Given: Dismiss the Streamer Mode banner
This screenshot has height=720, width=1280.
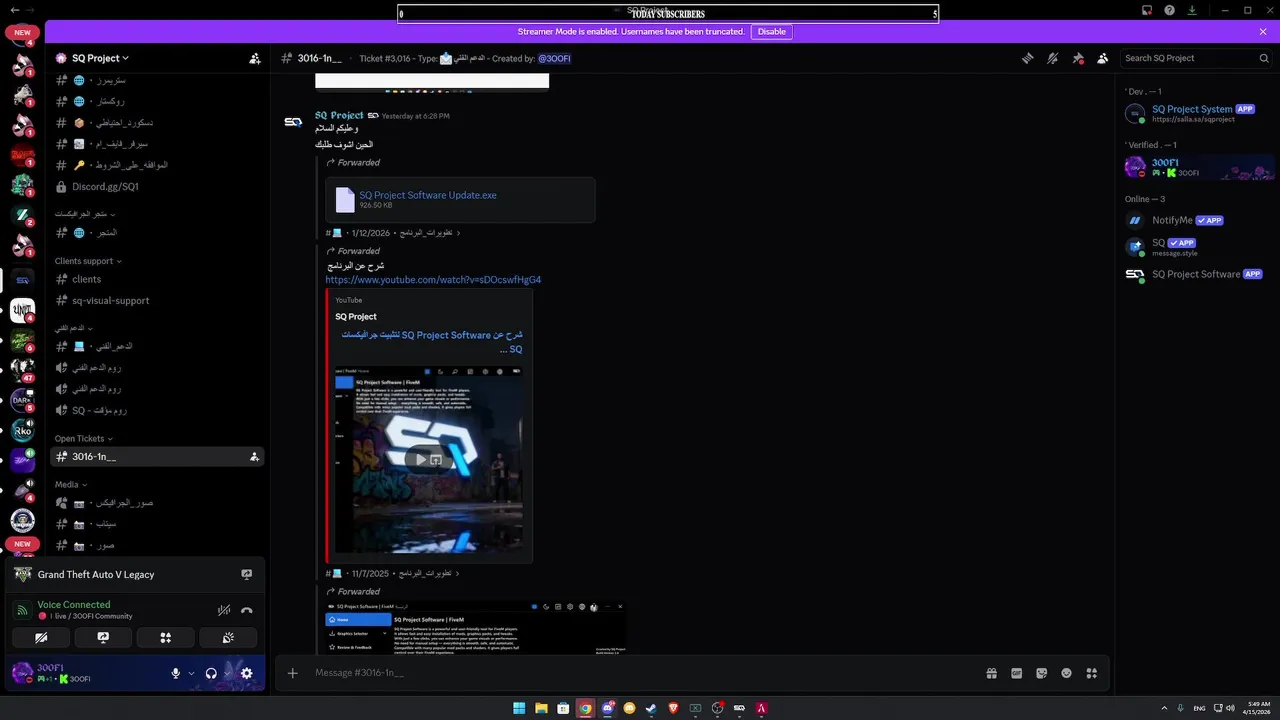Looking at the screenshot, I should click(1263, 31).
